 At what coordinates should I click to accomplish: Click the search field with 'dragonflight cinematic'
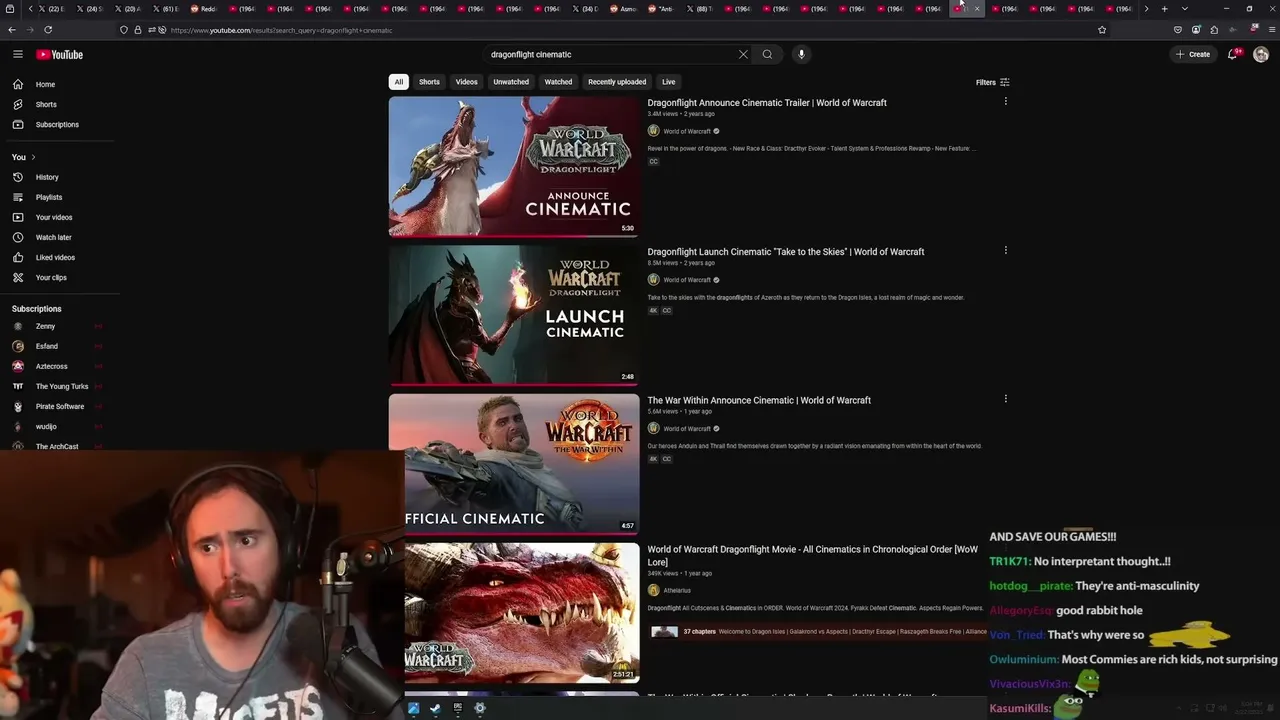click(x=610, y=54)
